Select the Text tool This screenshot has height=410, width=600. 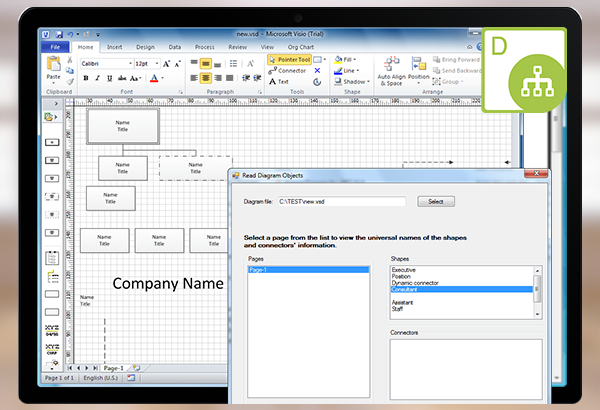click(279, 82)
